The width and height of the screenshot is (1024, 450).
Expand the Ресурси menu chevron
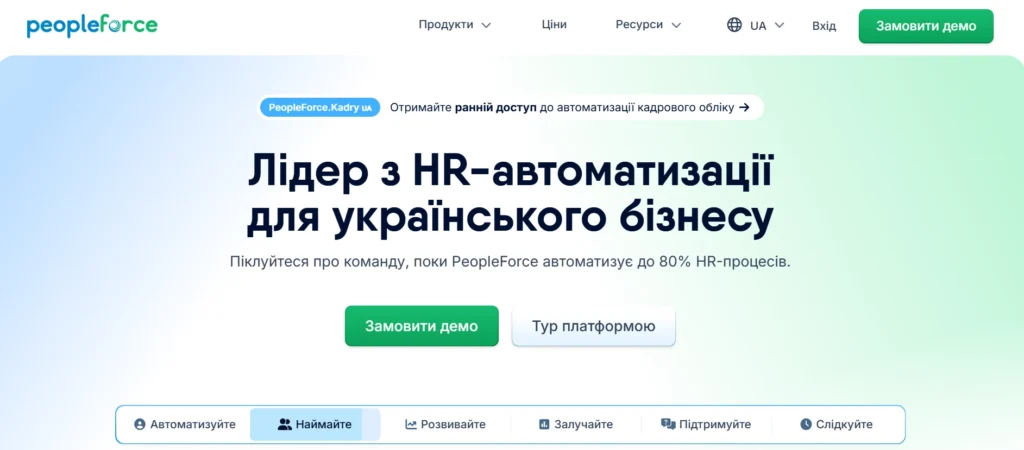click(x=676, y=25)
